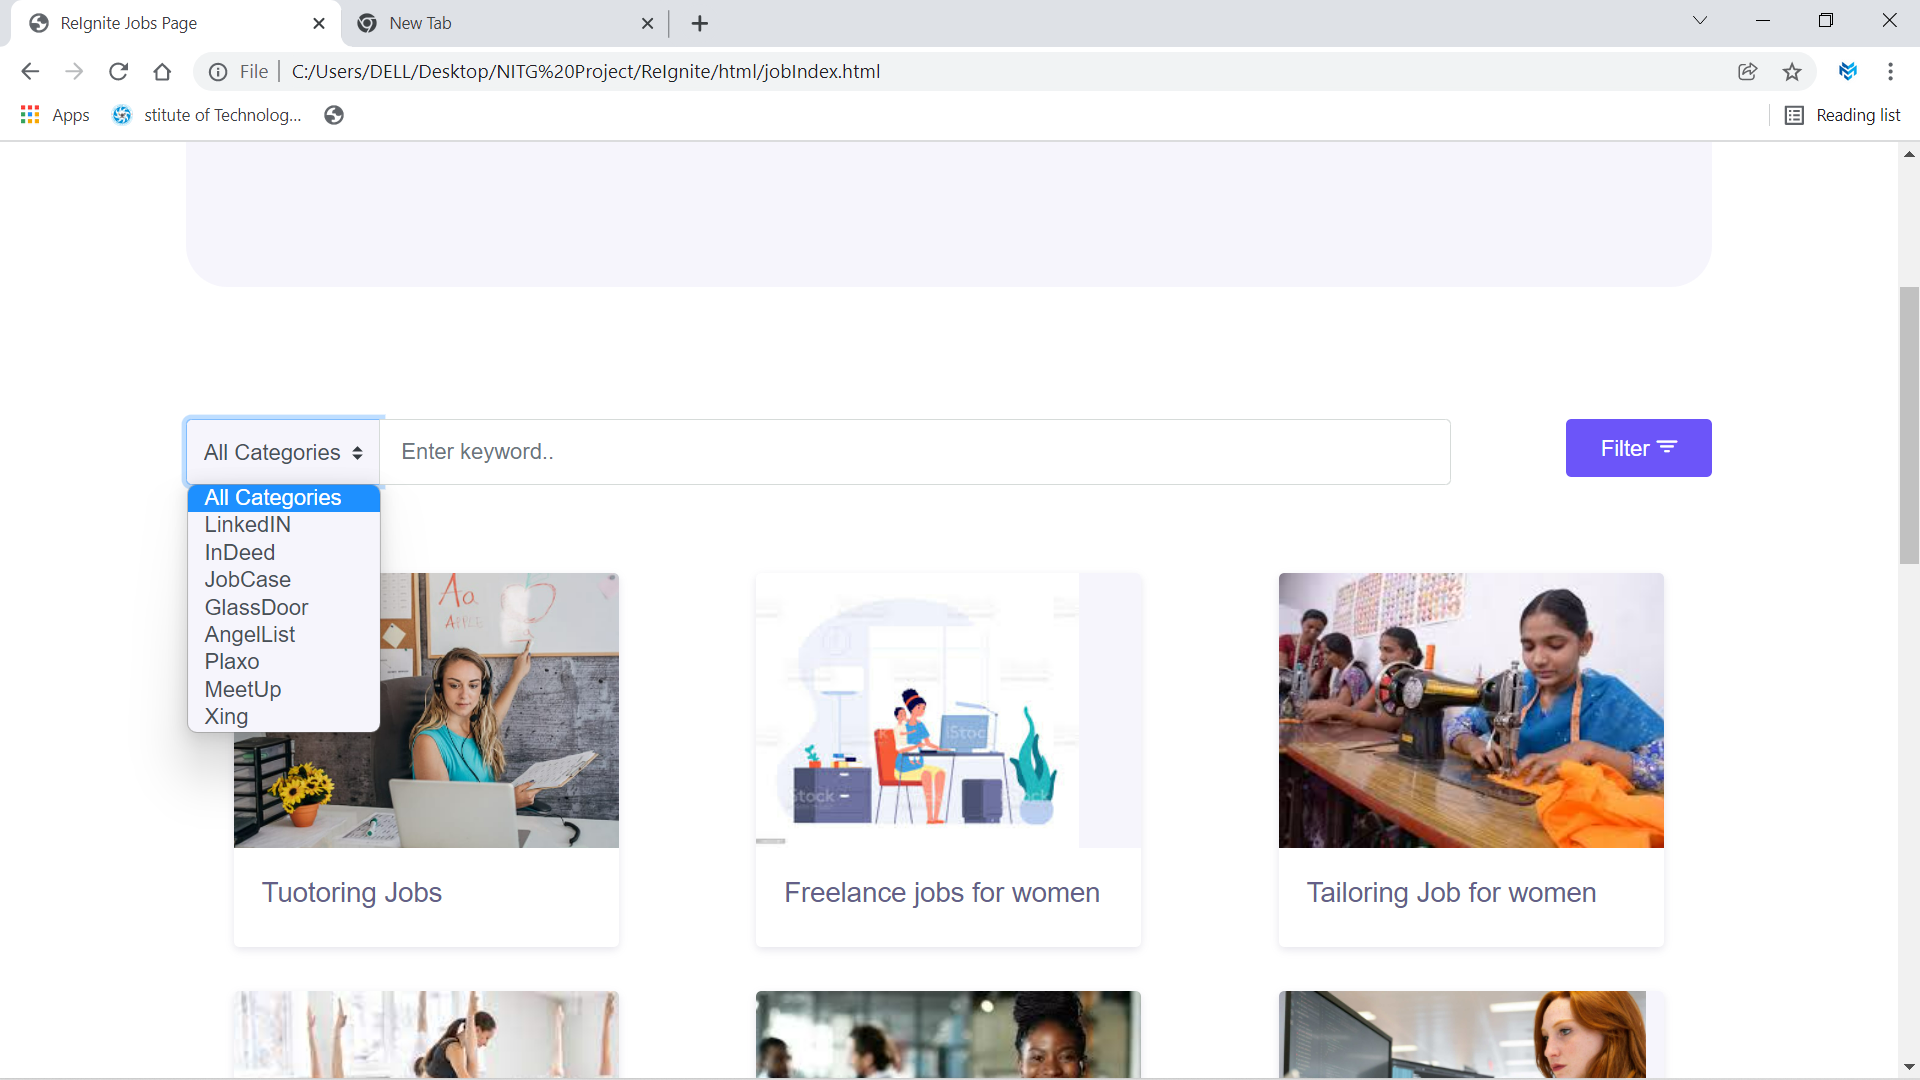This screenshot has height=1080, width=1920.
Task: Choose GlassDoor option in dropdown
Action: point(256,608)
